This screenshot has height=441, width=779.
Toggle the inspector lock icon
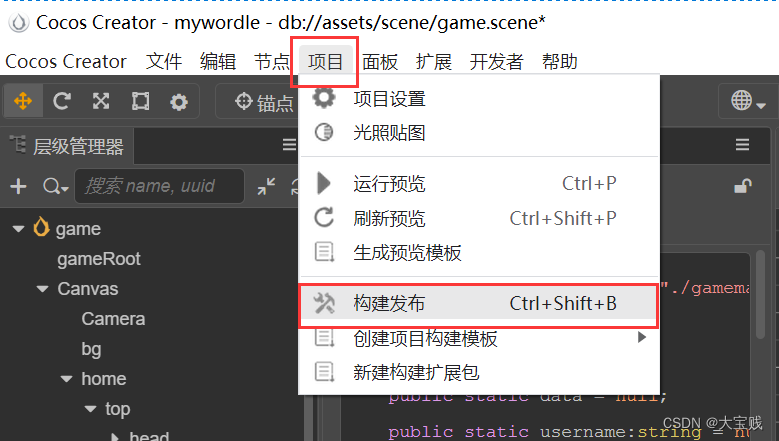coord(743,186)
